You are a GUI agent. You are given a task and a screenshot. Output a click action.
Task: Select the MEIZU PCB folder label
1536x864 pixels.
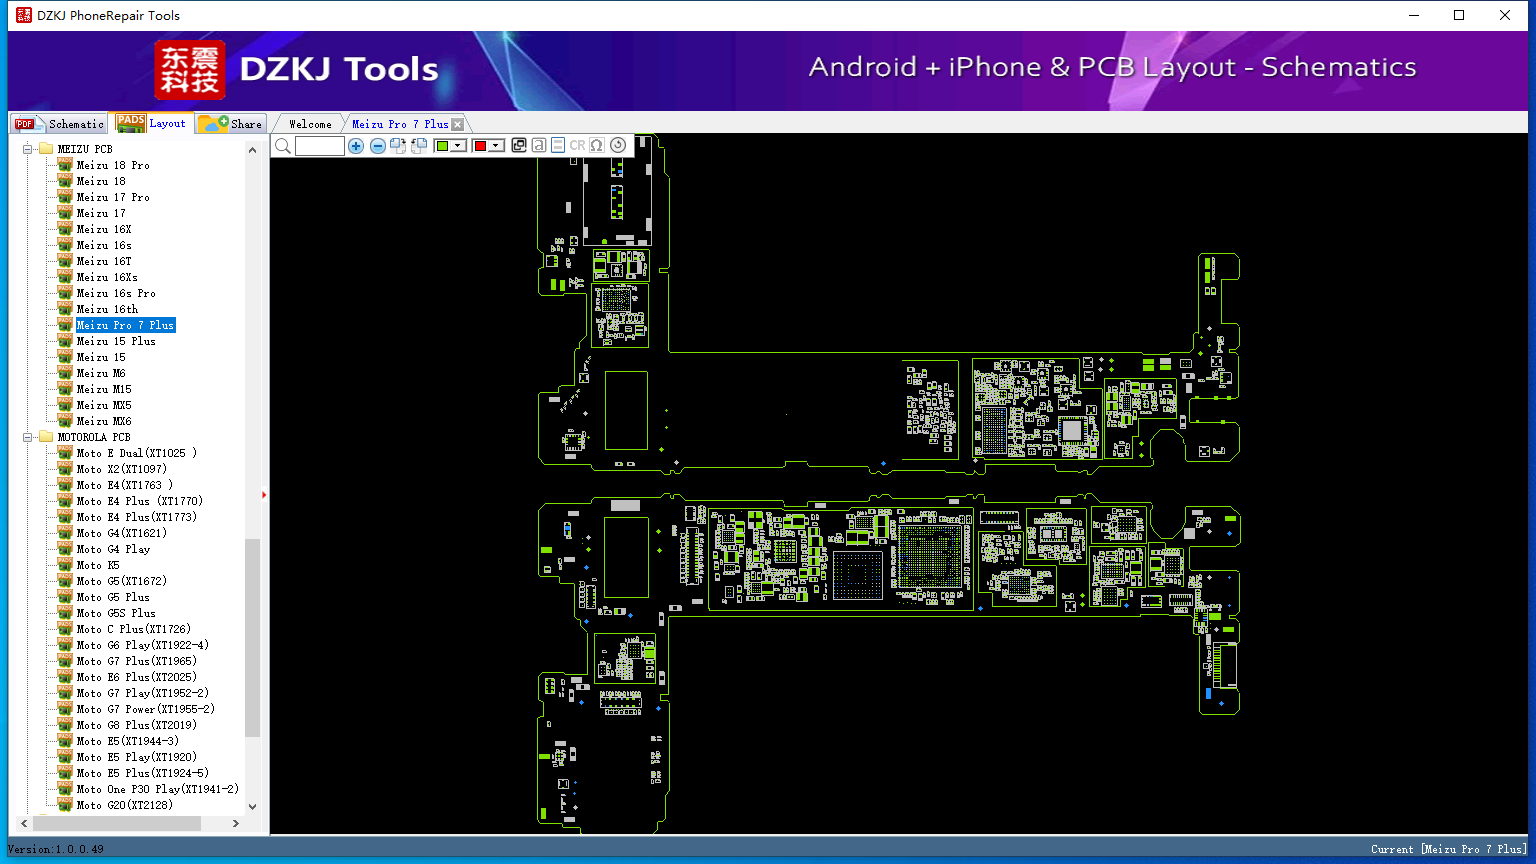pos(85,149)
